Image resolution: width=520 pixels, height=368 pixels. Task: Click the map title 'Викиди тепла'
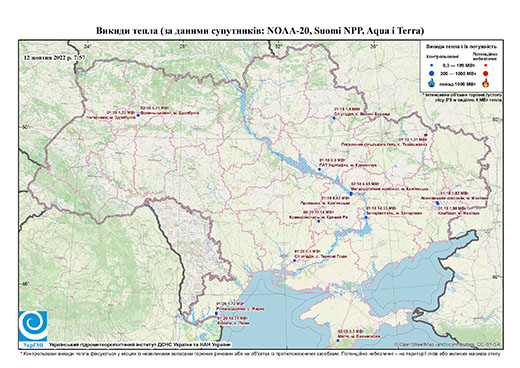pos(127,31)
